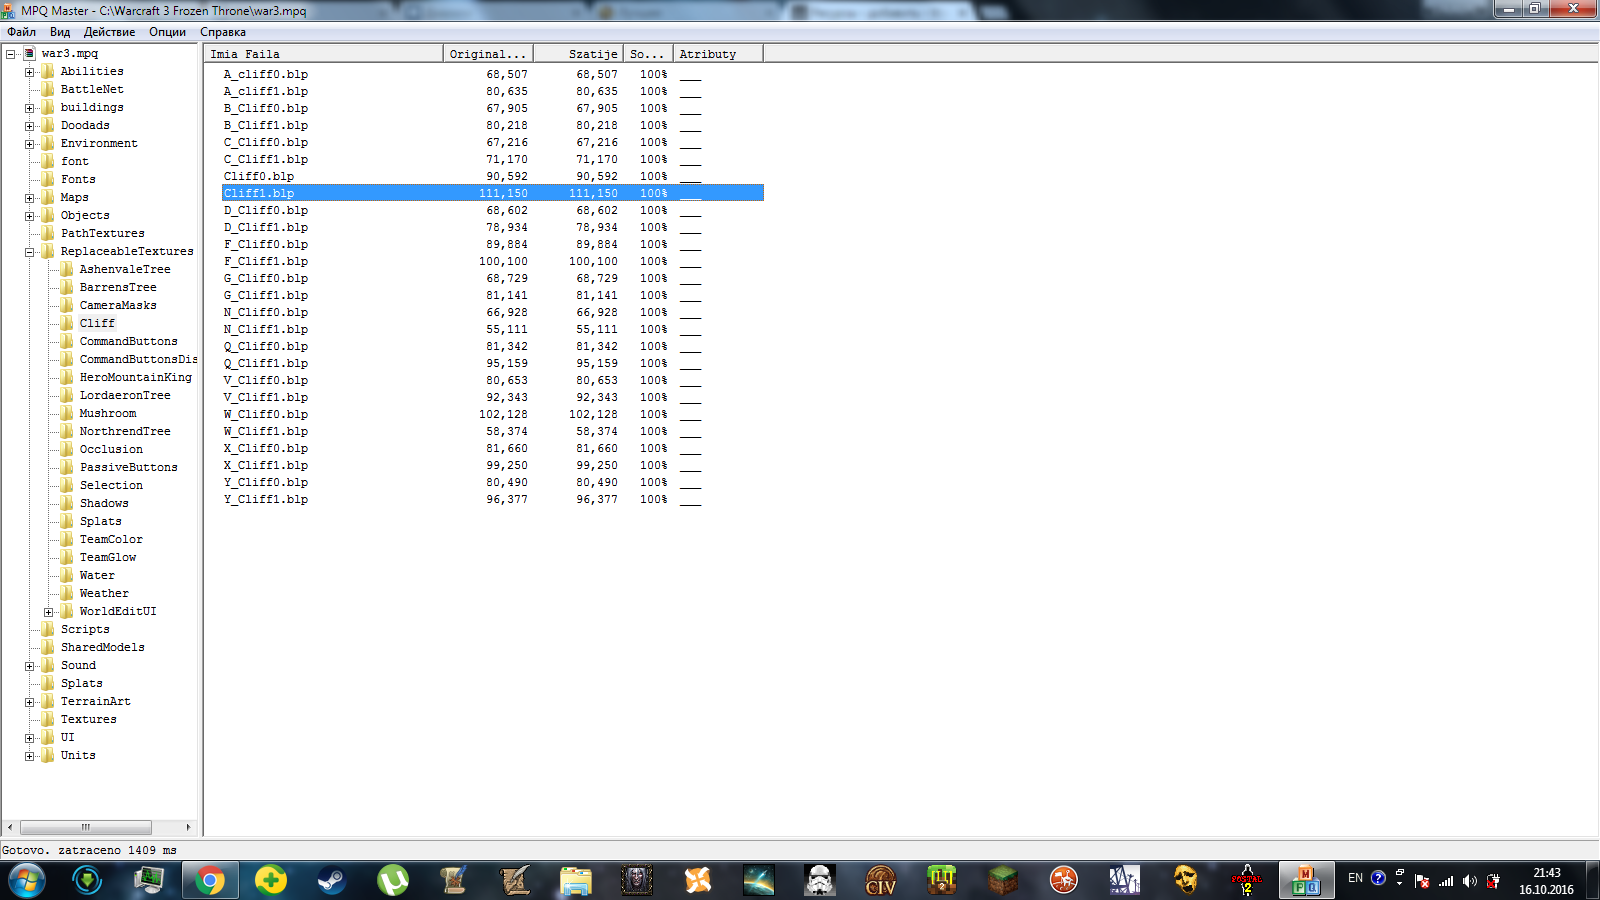Select the LordaeronTree folder label
Viewport: 1600px width, 900px height.
click(125, 396)
